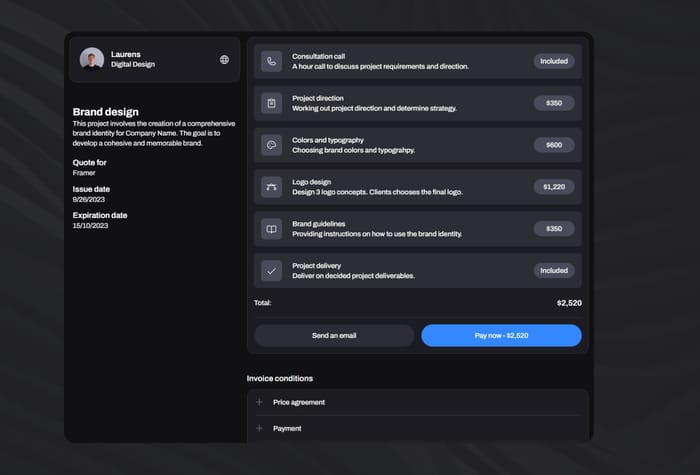Click the Project delivery title
Screen dimensions: 700x475
pos(317,266)
